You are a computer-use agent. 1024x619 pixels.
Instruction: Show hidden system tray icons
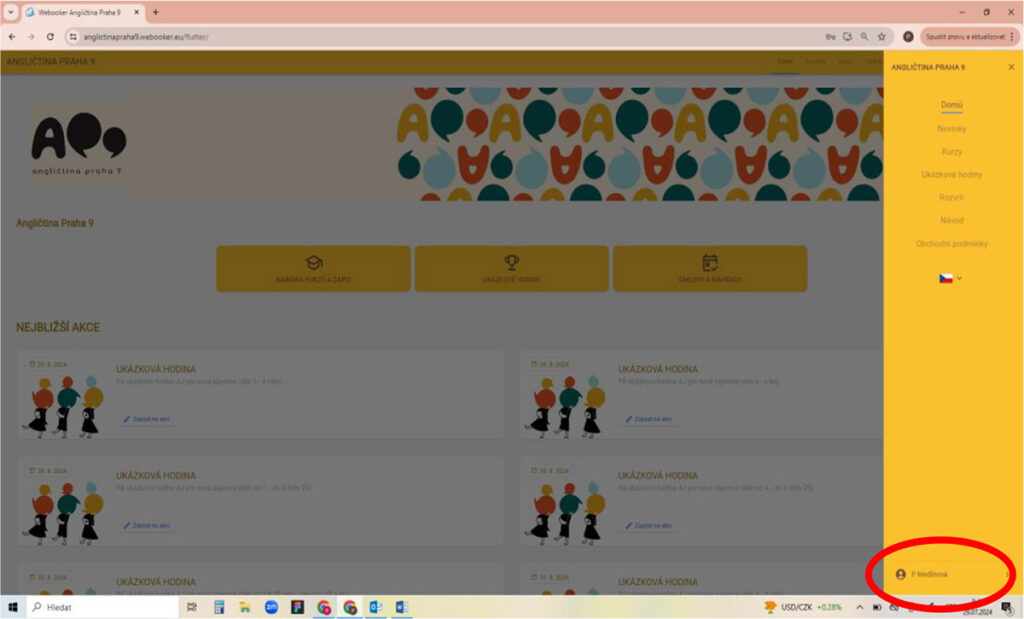click(x=859, y=607)
